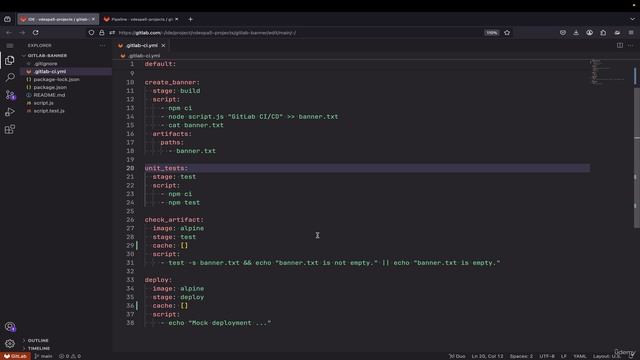Open the Extensions view

(x=10, y=129)
